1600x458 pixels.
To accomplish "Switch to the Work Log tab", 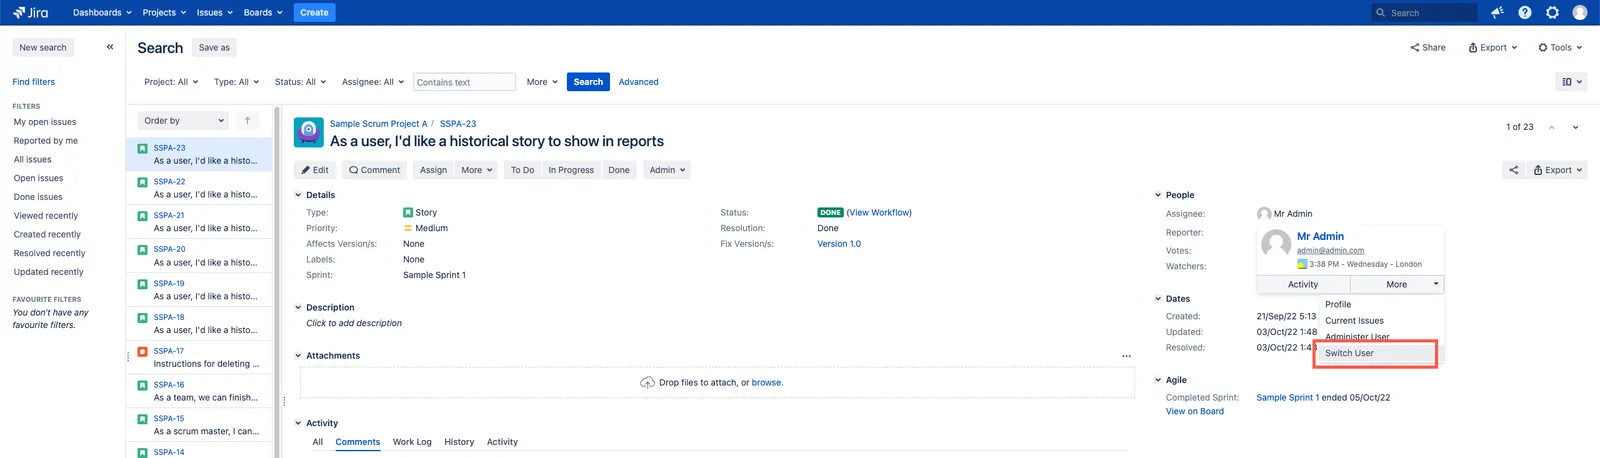I will (x=412, y=442).
